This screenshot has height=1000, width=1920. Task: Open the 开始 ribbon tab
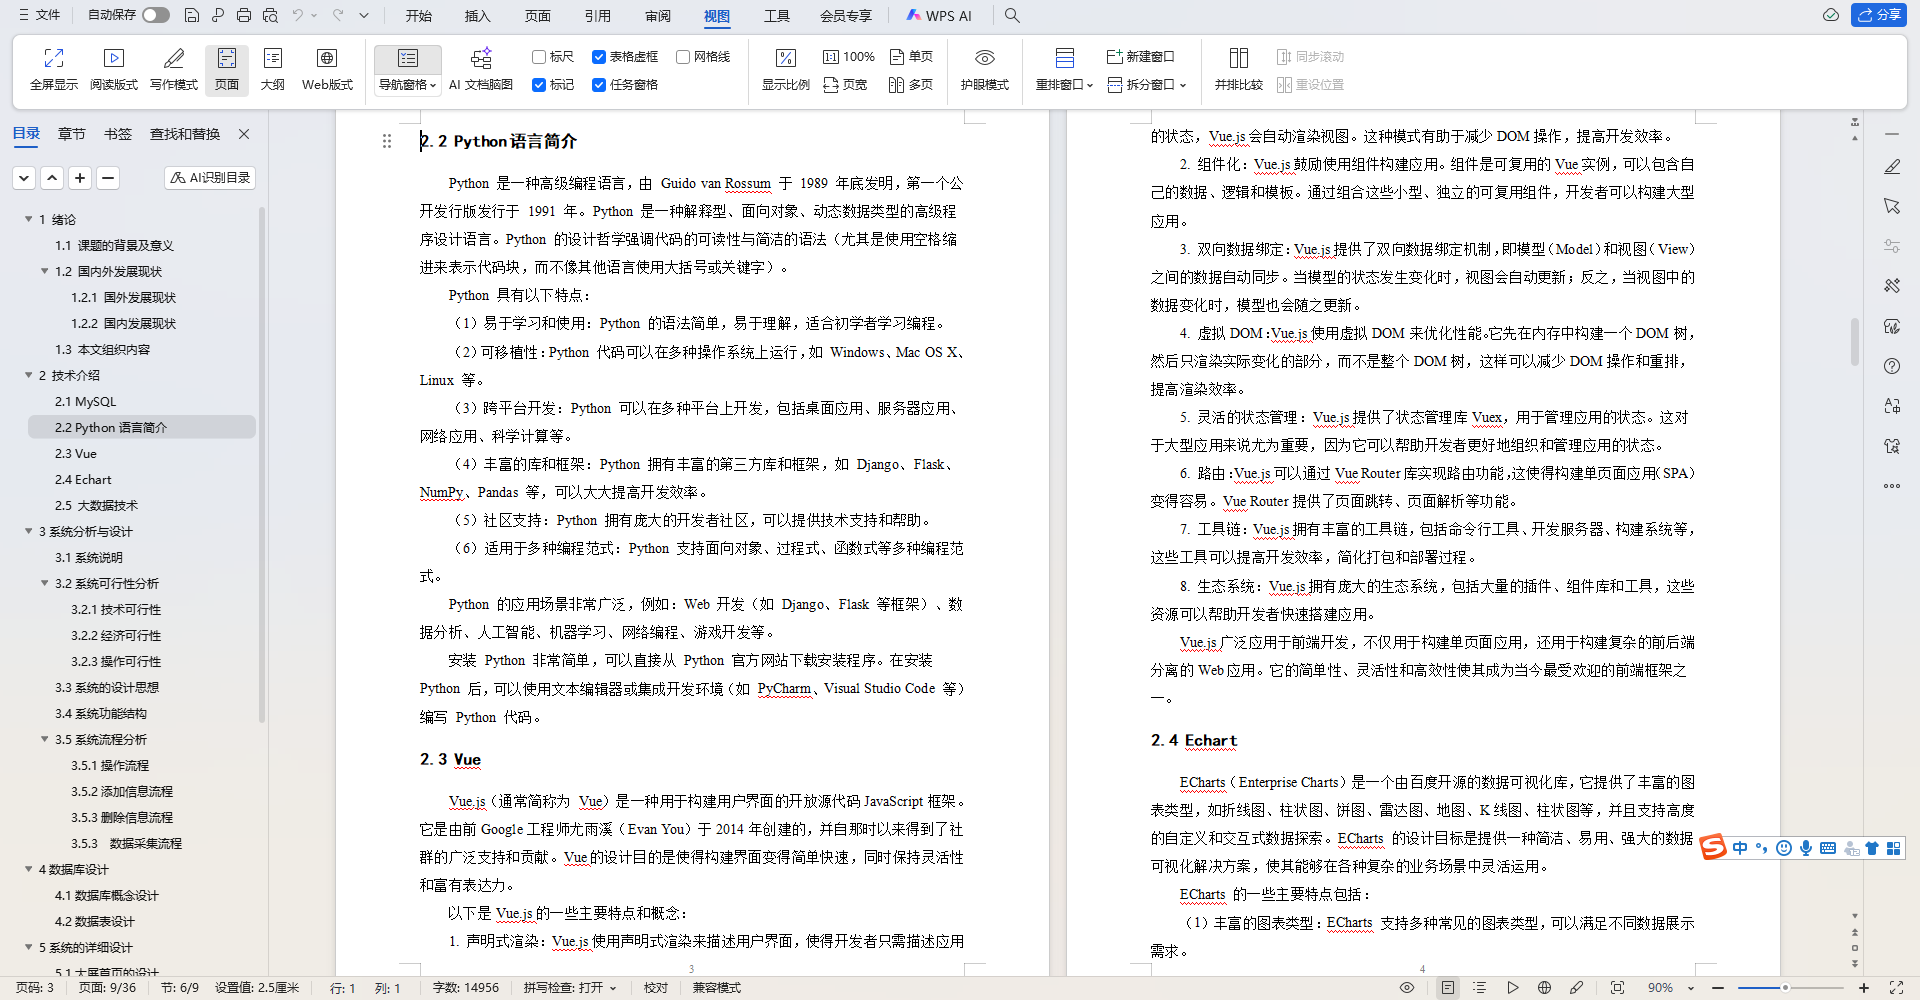click(x=419, y=16)
